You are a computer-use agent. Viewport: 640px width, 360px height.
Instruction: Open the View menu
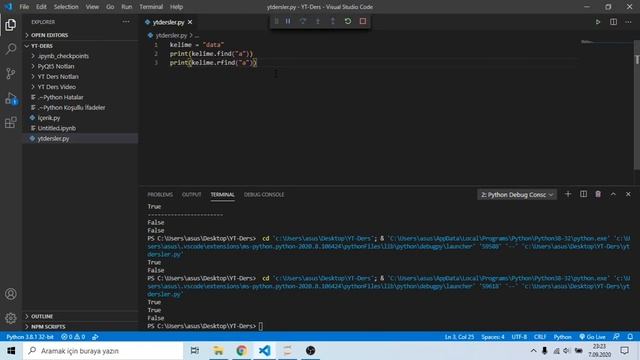[92, 7]
